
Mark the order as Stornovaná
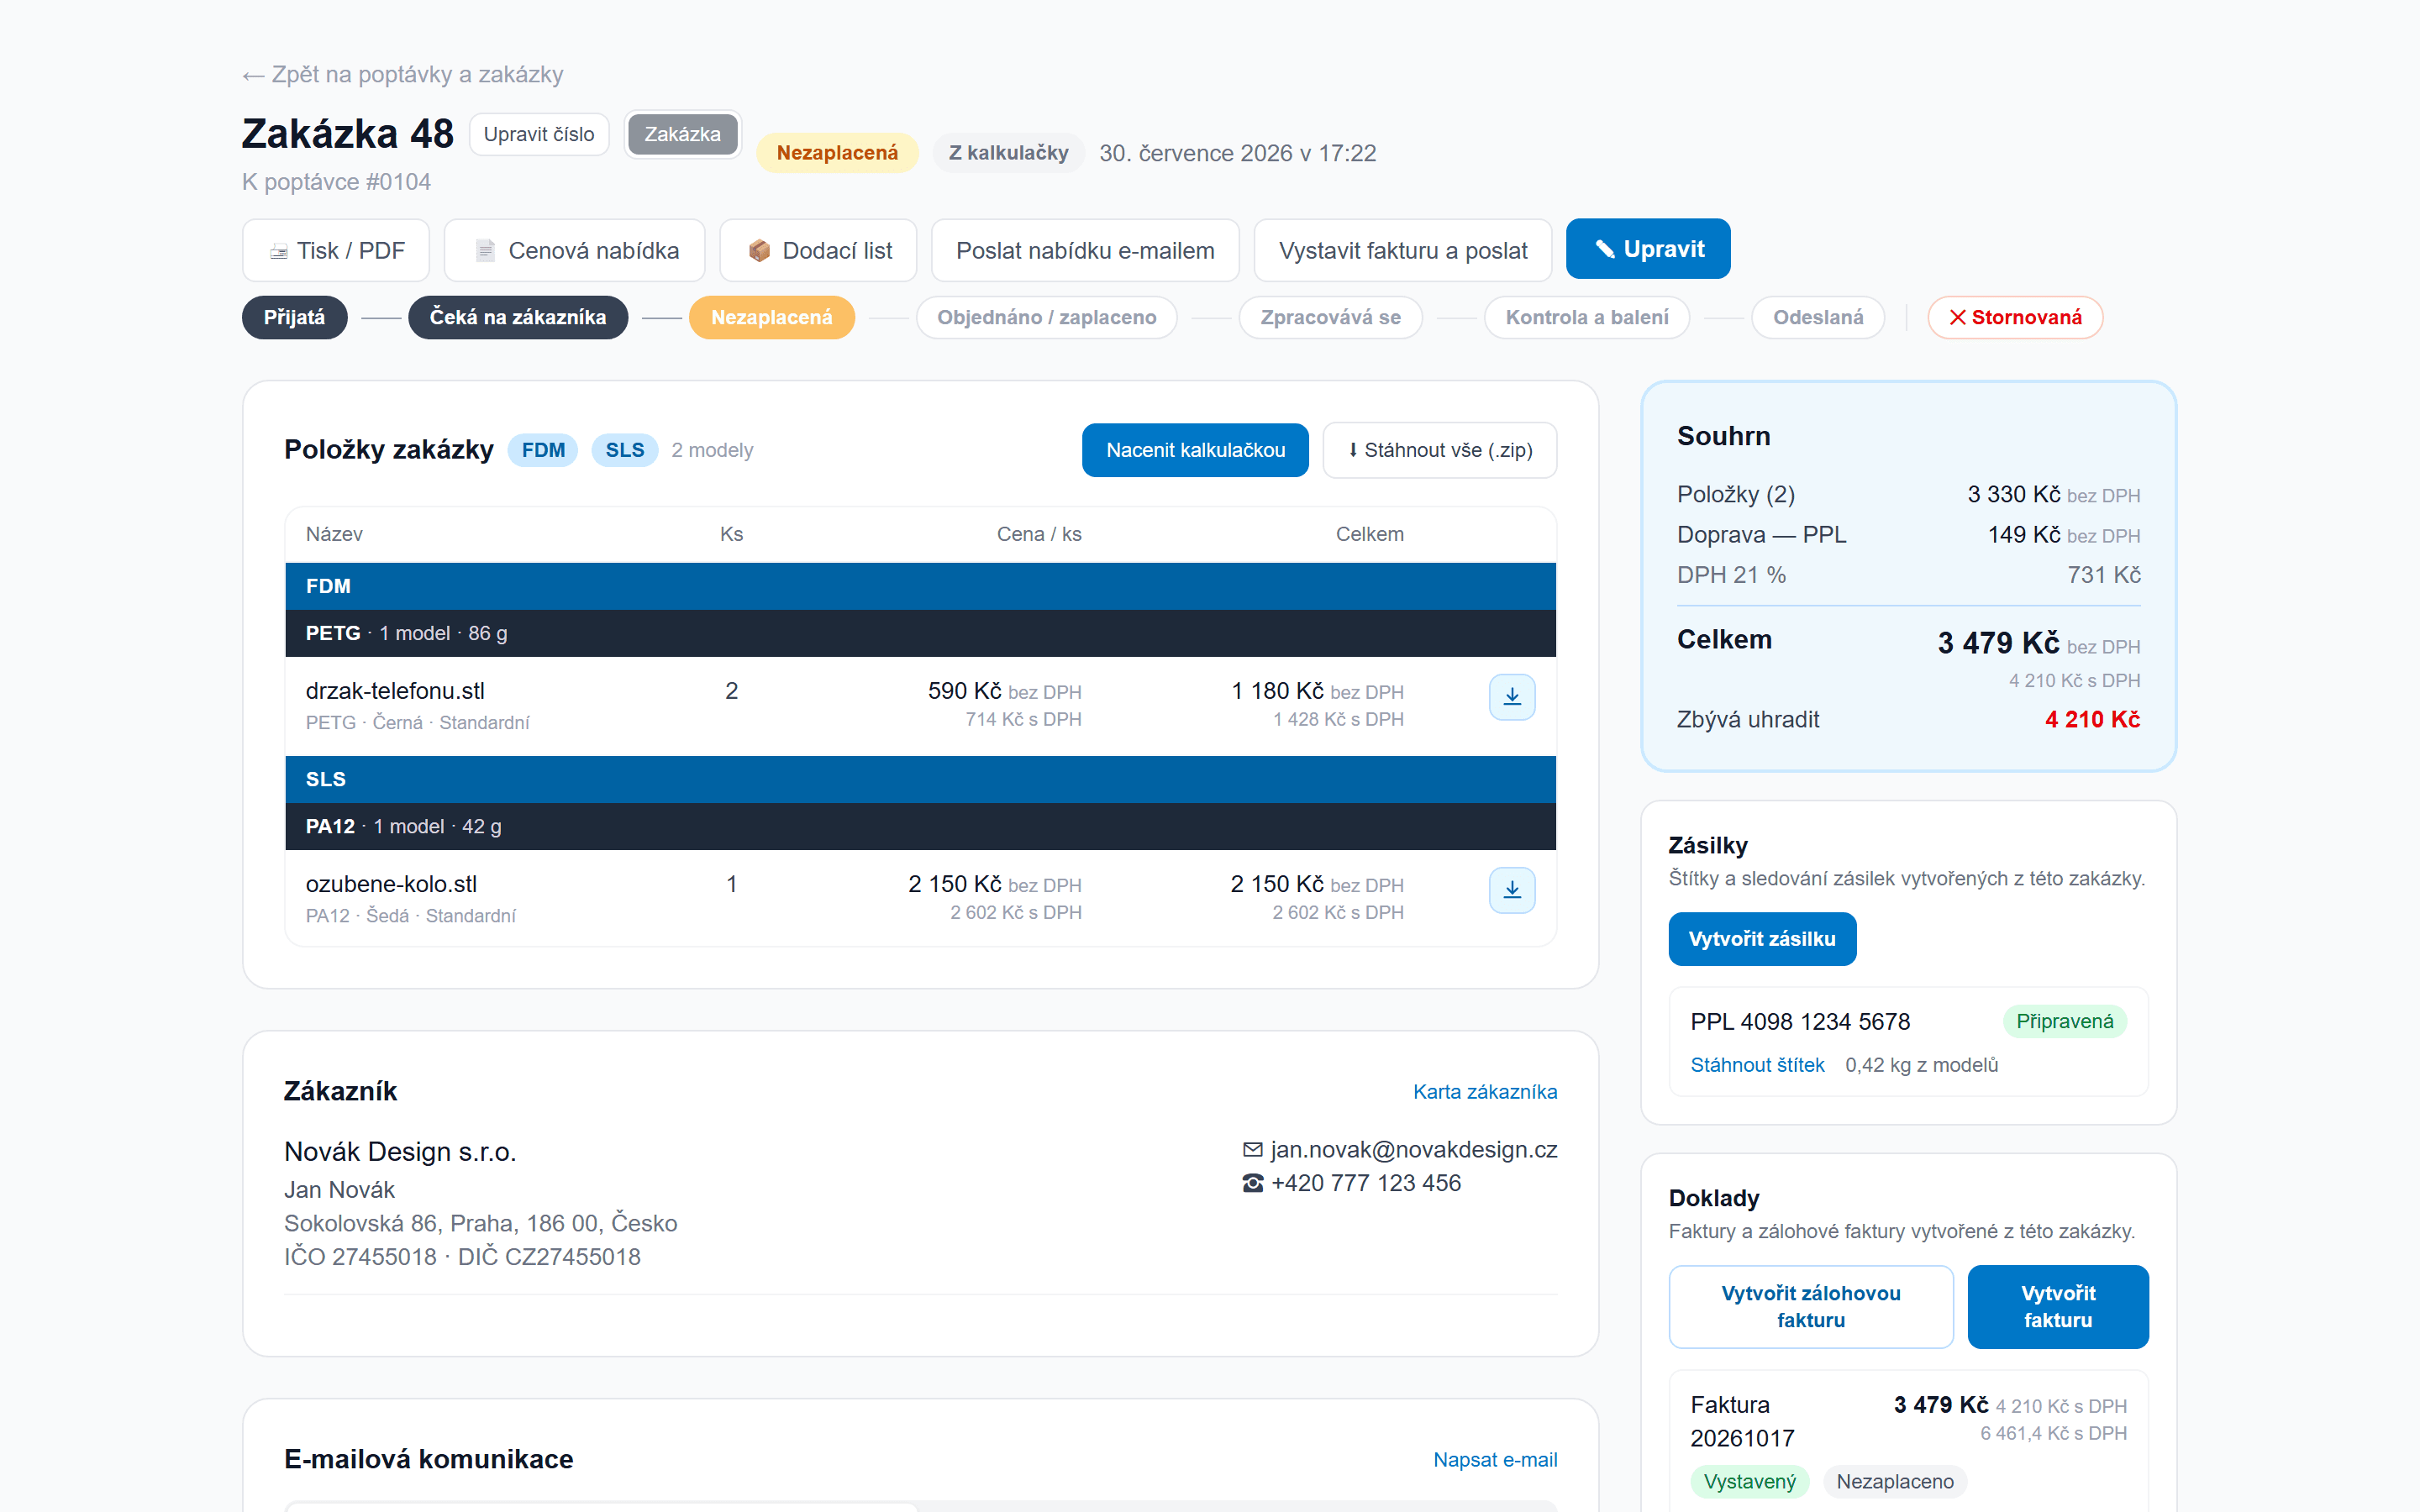2015,317
